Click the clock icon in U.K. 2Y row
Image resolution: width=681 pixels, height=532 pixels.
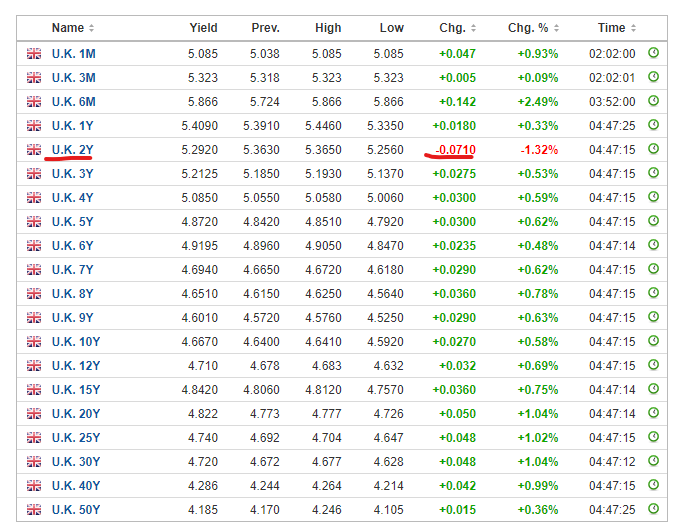point(653,149)
